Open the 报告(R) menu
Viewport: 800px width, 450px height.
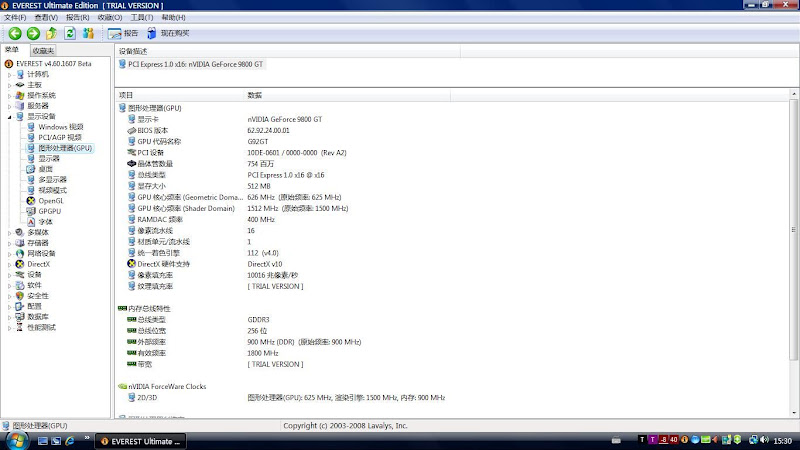click(x=78, y=17)
